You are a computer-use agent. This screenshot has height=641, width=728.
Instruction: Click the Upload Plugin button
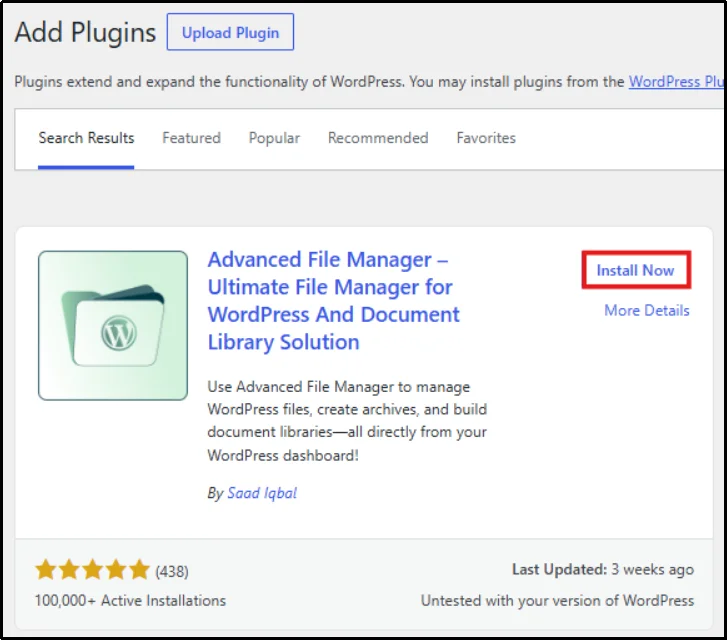click(x=230, y=32)
